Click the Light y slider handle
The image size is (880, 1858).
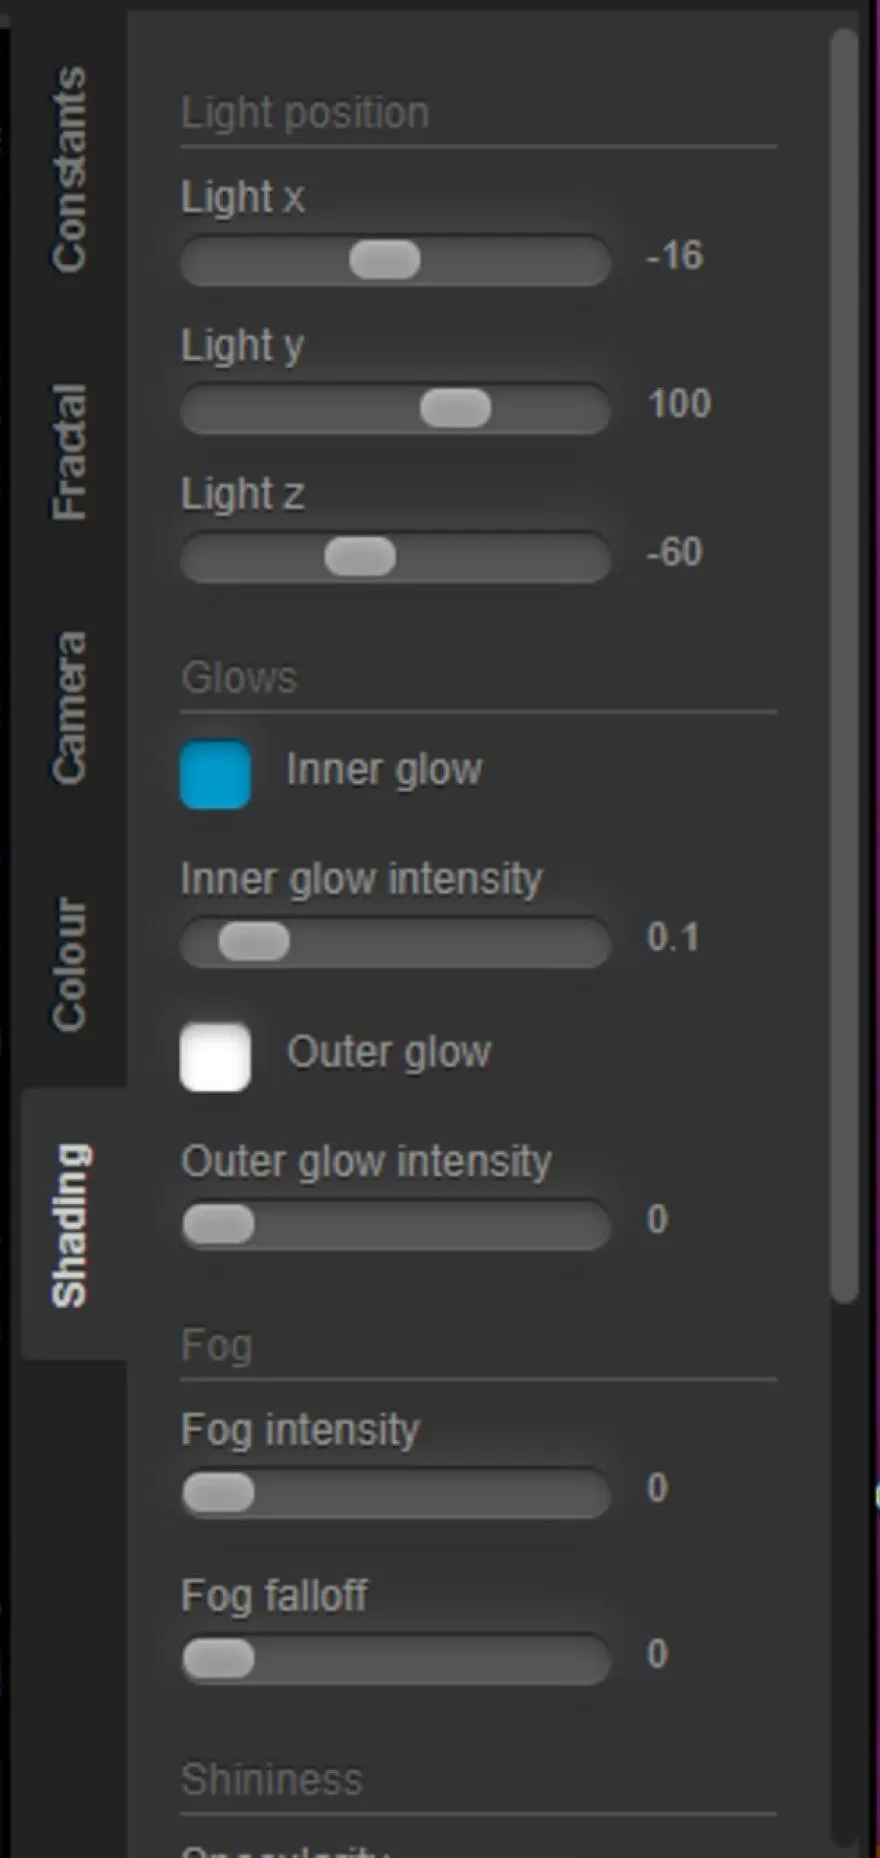point(456,408)
